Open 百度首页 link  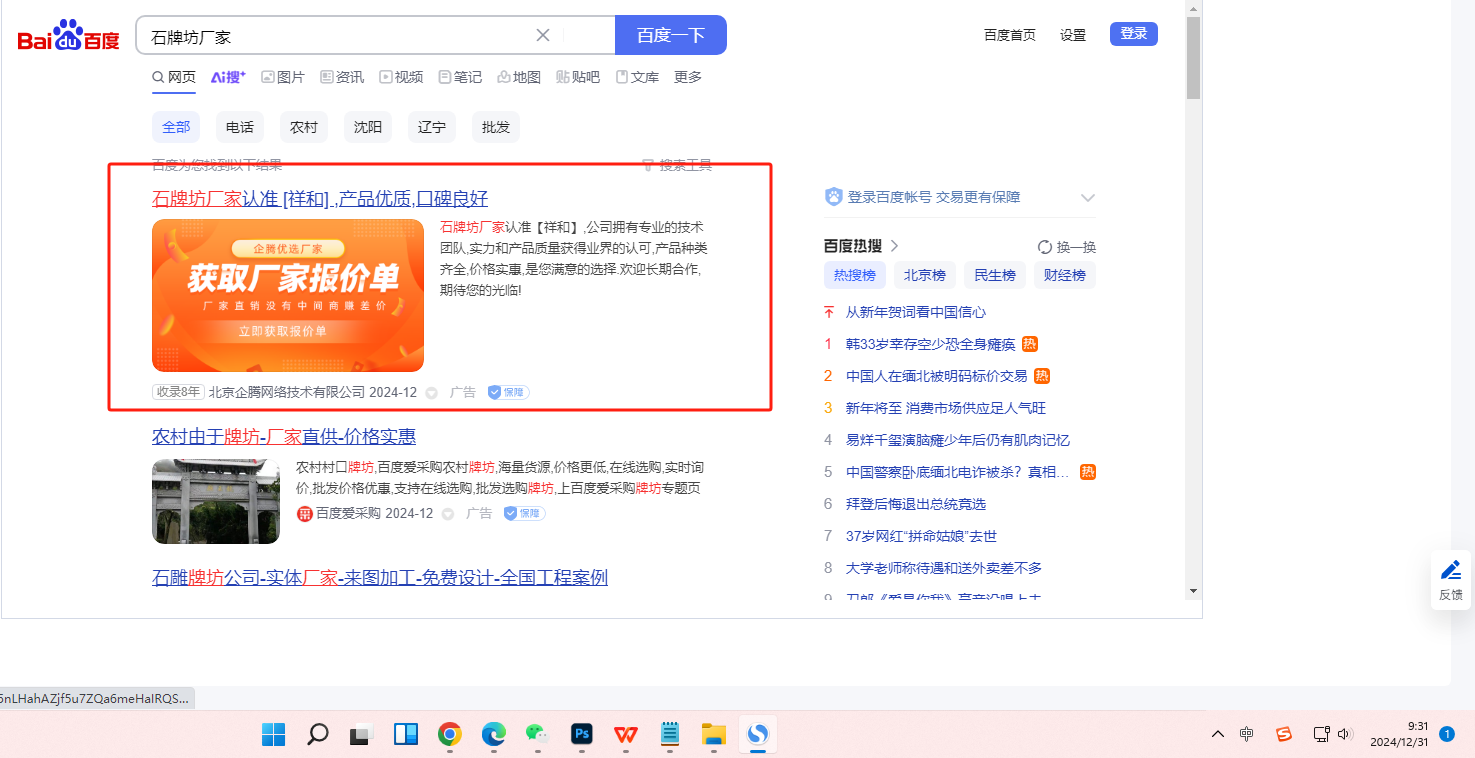click(x=1010, y=35)
